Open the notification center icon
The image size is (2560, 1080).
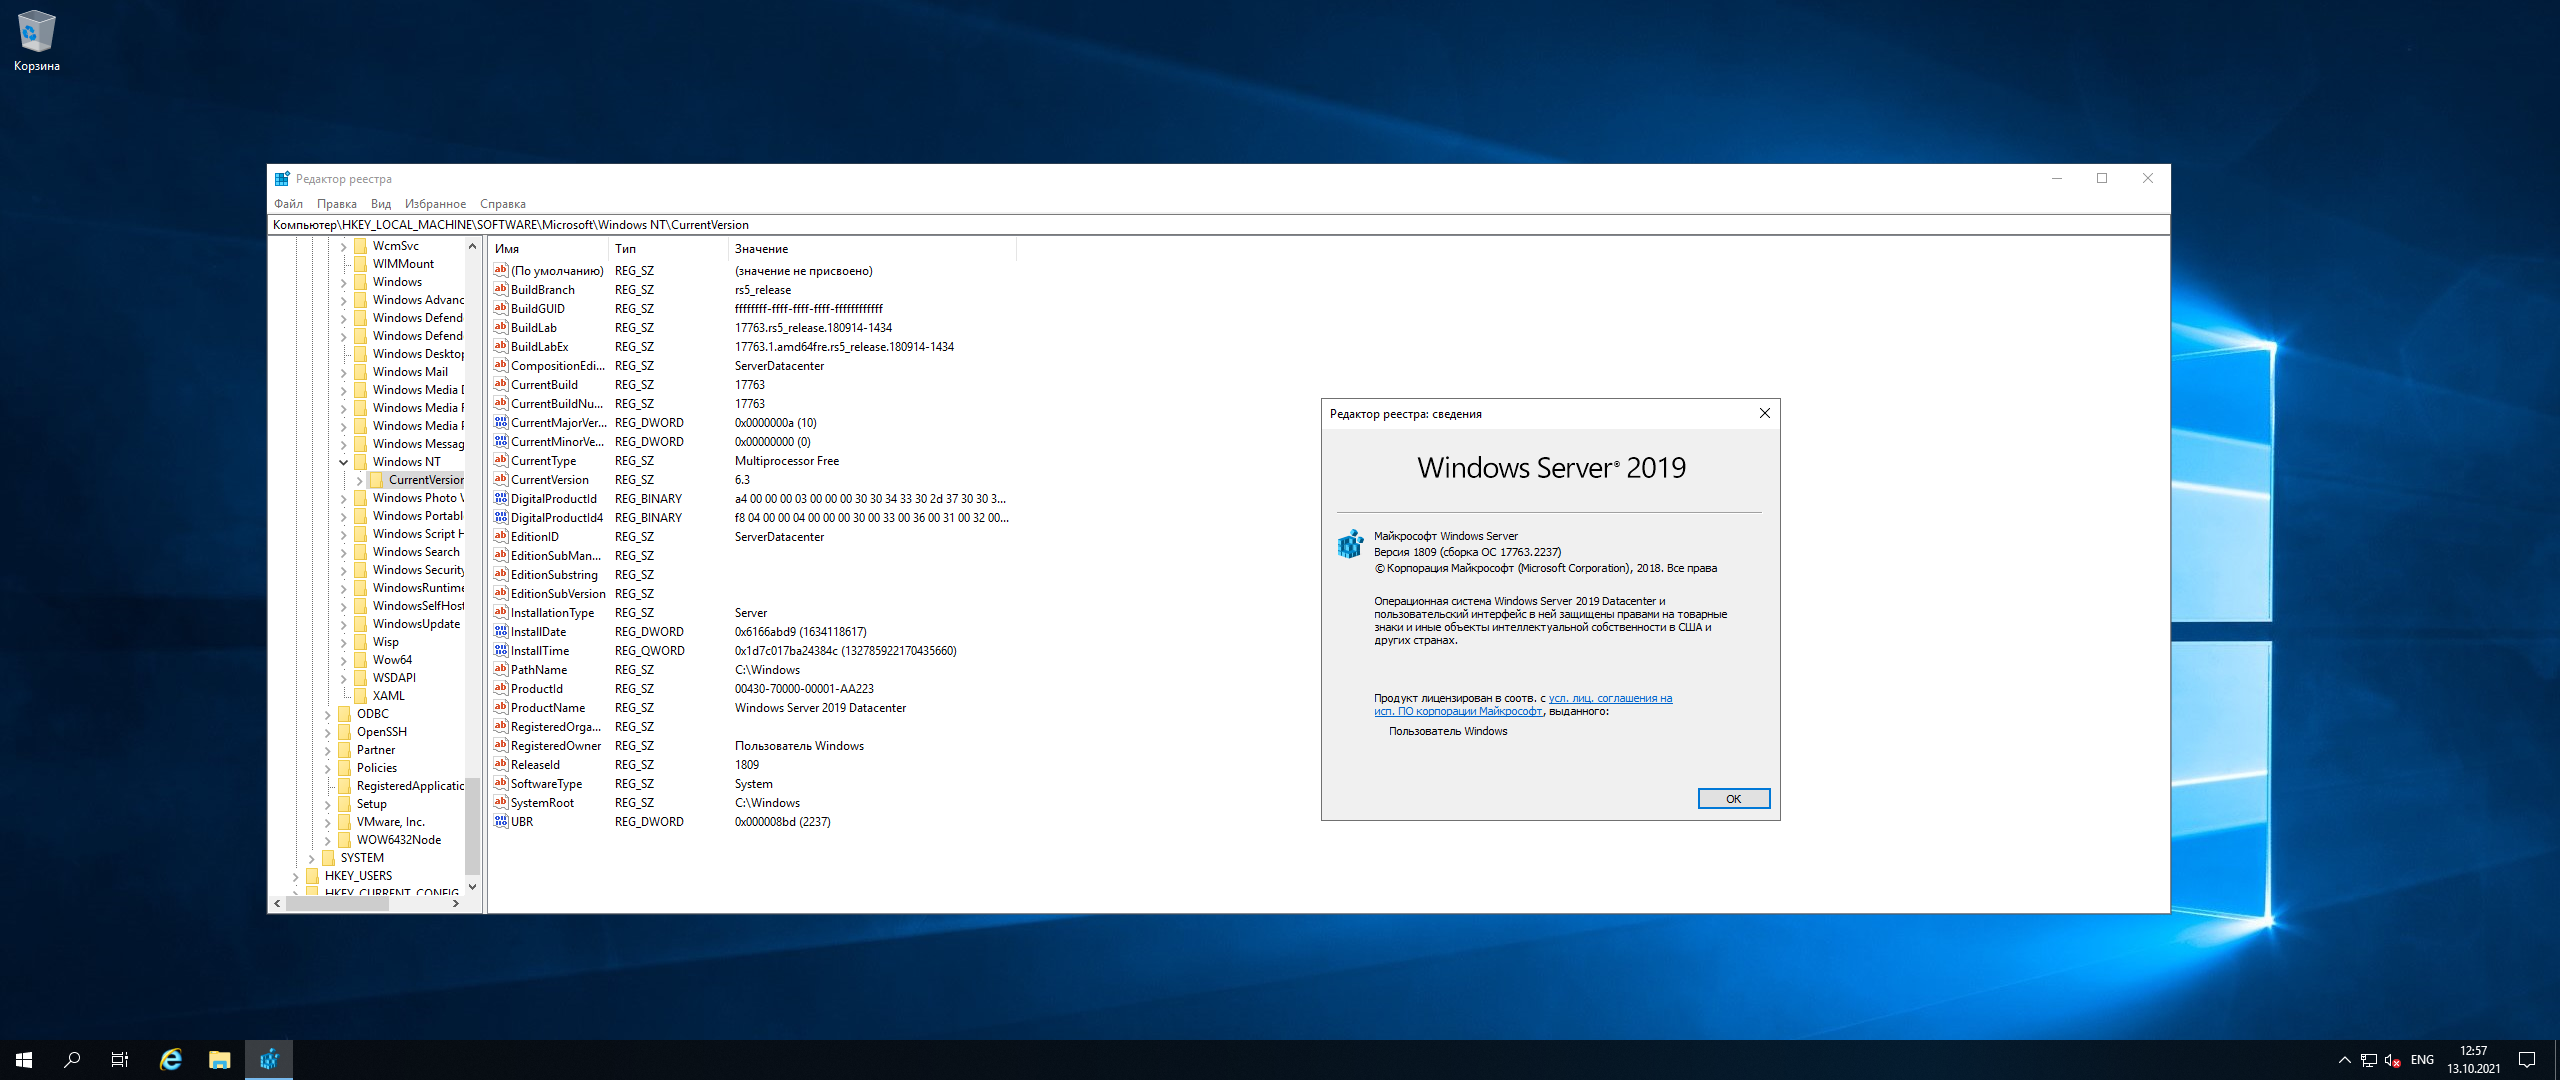2527,1060
